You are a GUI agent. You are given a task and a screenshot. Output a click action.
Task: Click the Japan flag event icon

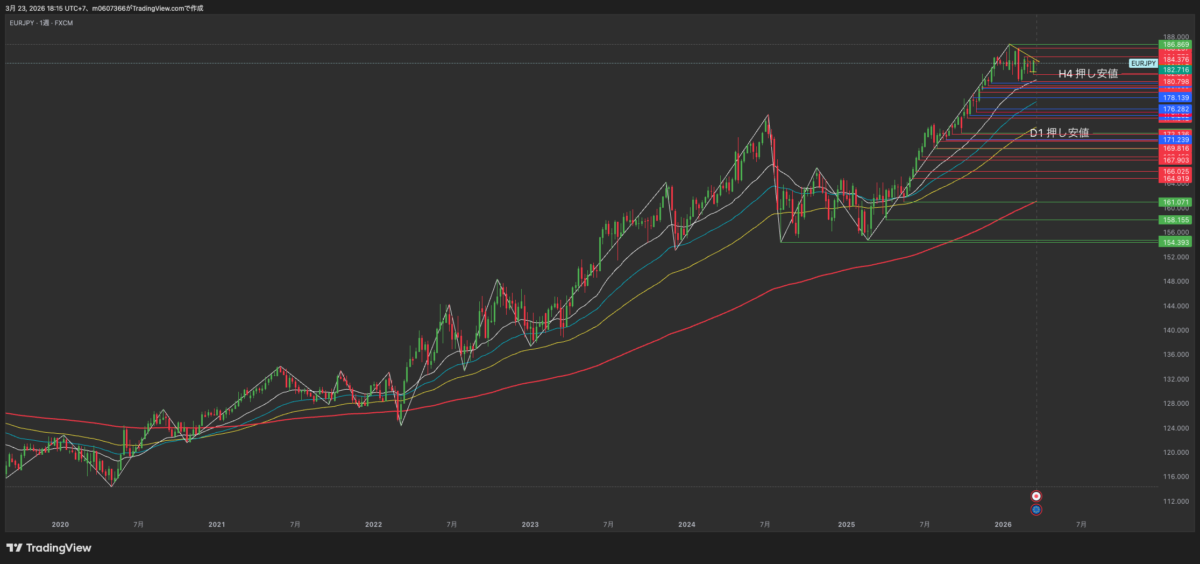point(1036,496)
